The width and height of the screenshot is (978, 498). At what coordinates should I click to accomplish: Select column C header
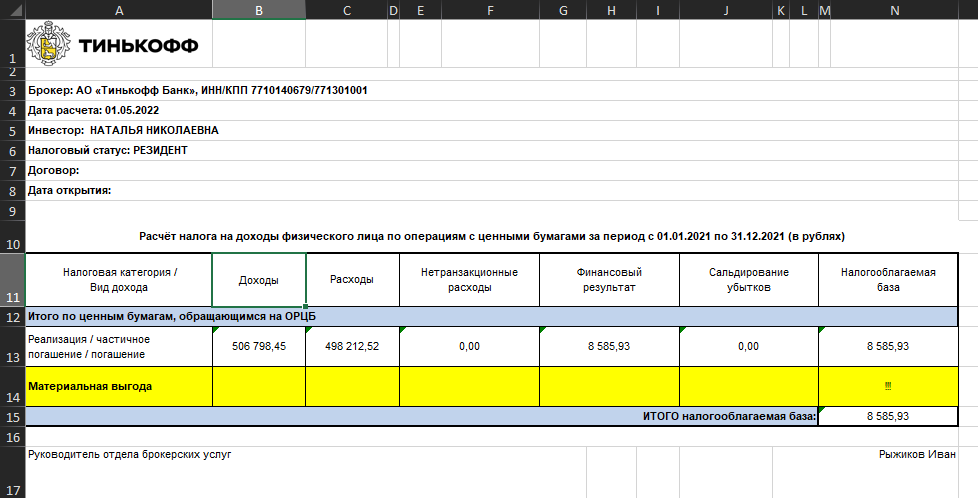346,9
